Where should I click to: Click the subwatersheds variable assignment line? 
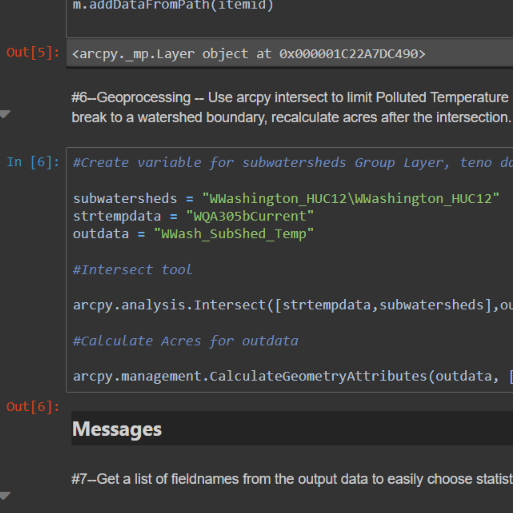pos(286,199)
